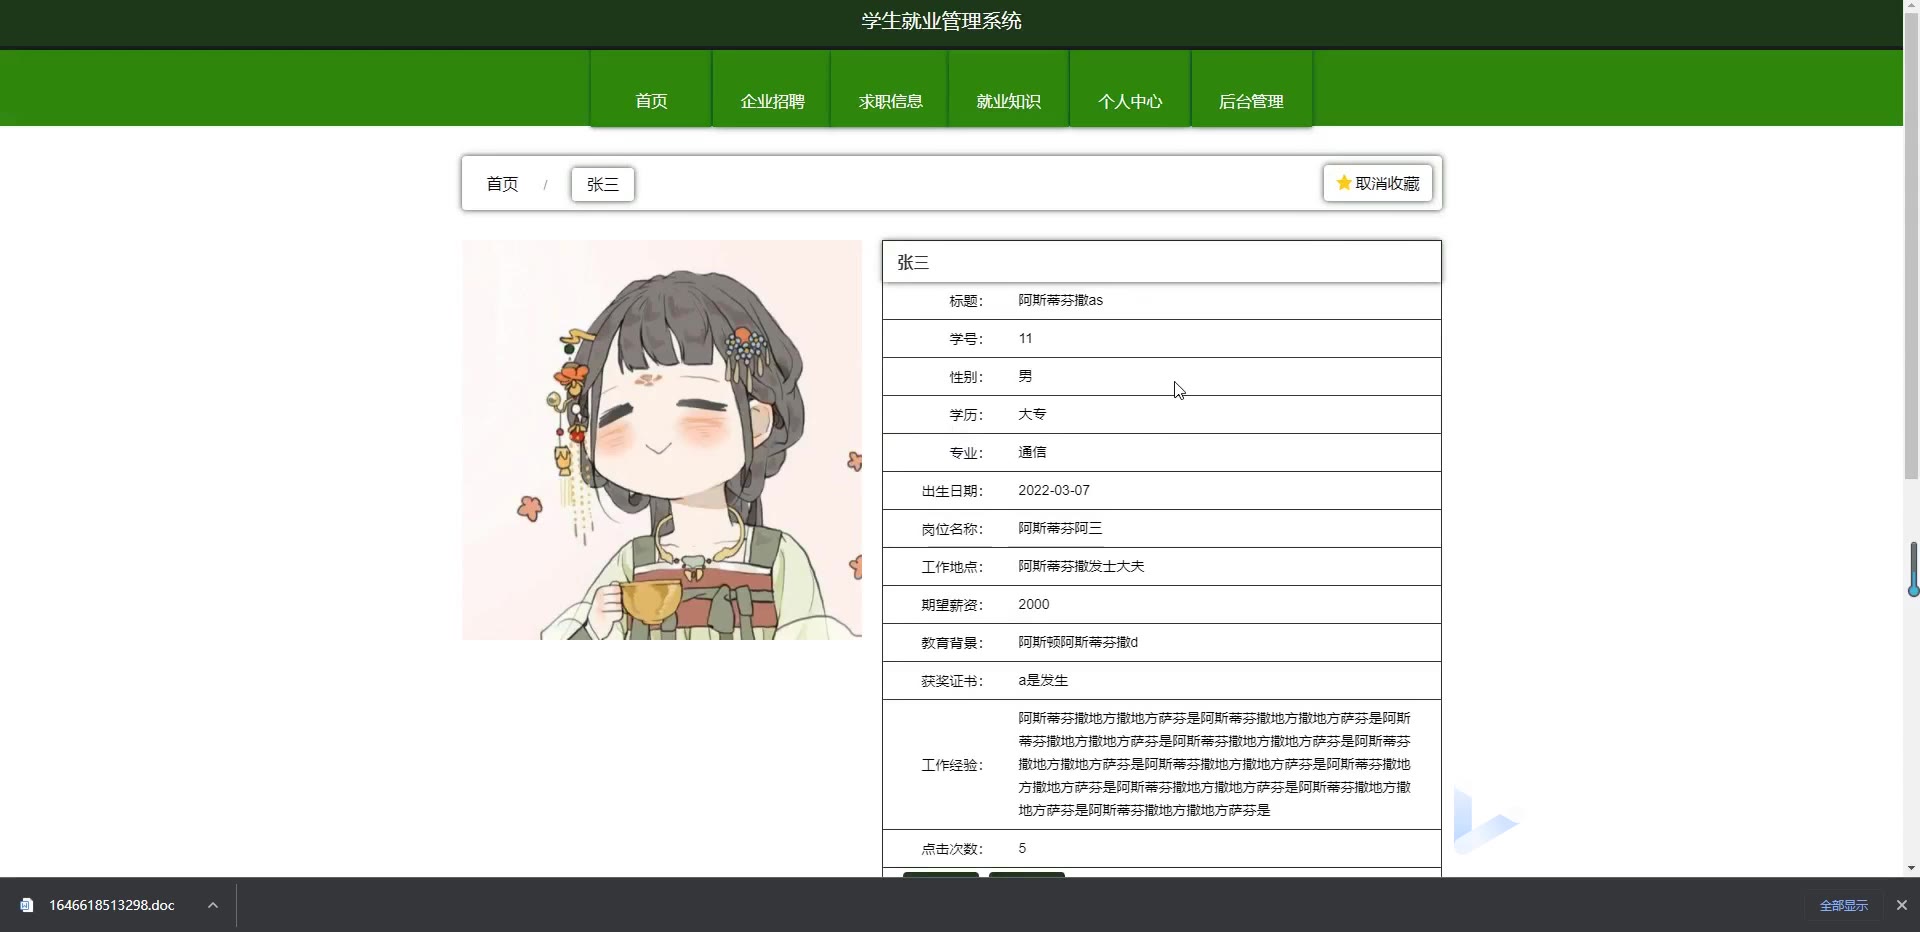The image size is (1920, 932).
Task: Open the 首页 navigation tab
Action: coord(651,89)
